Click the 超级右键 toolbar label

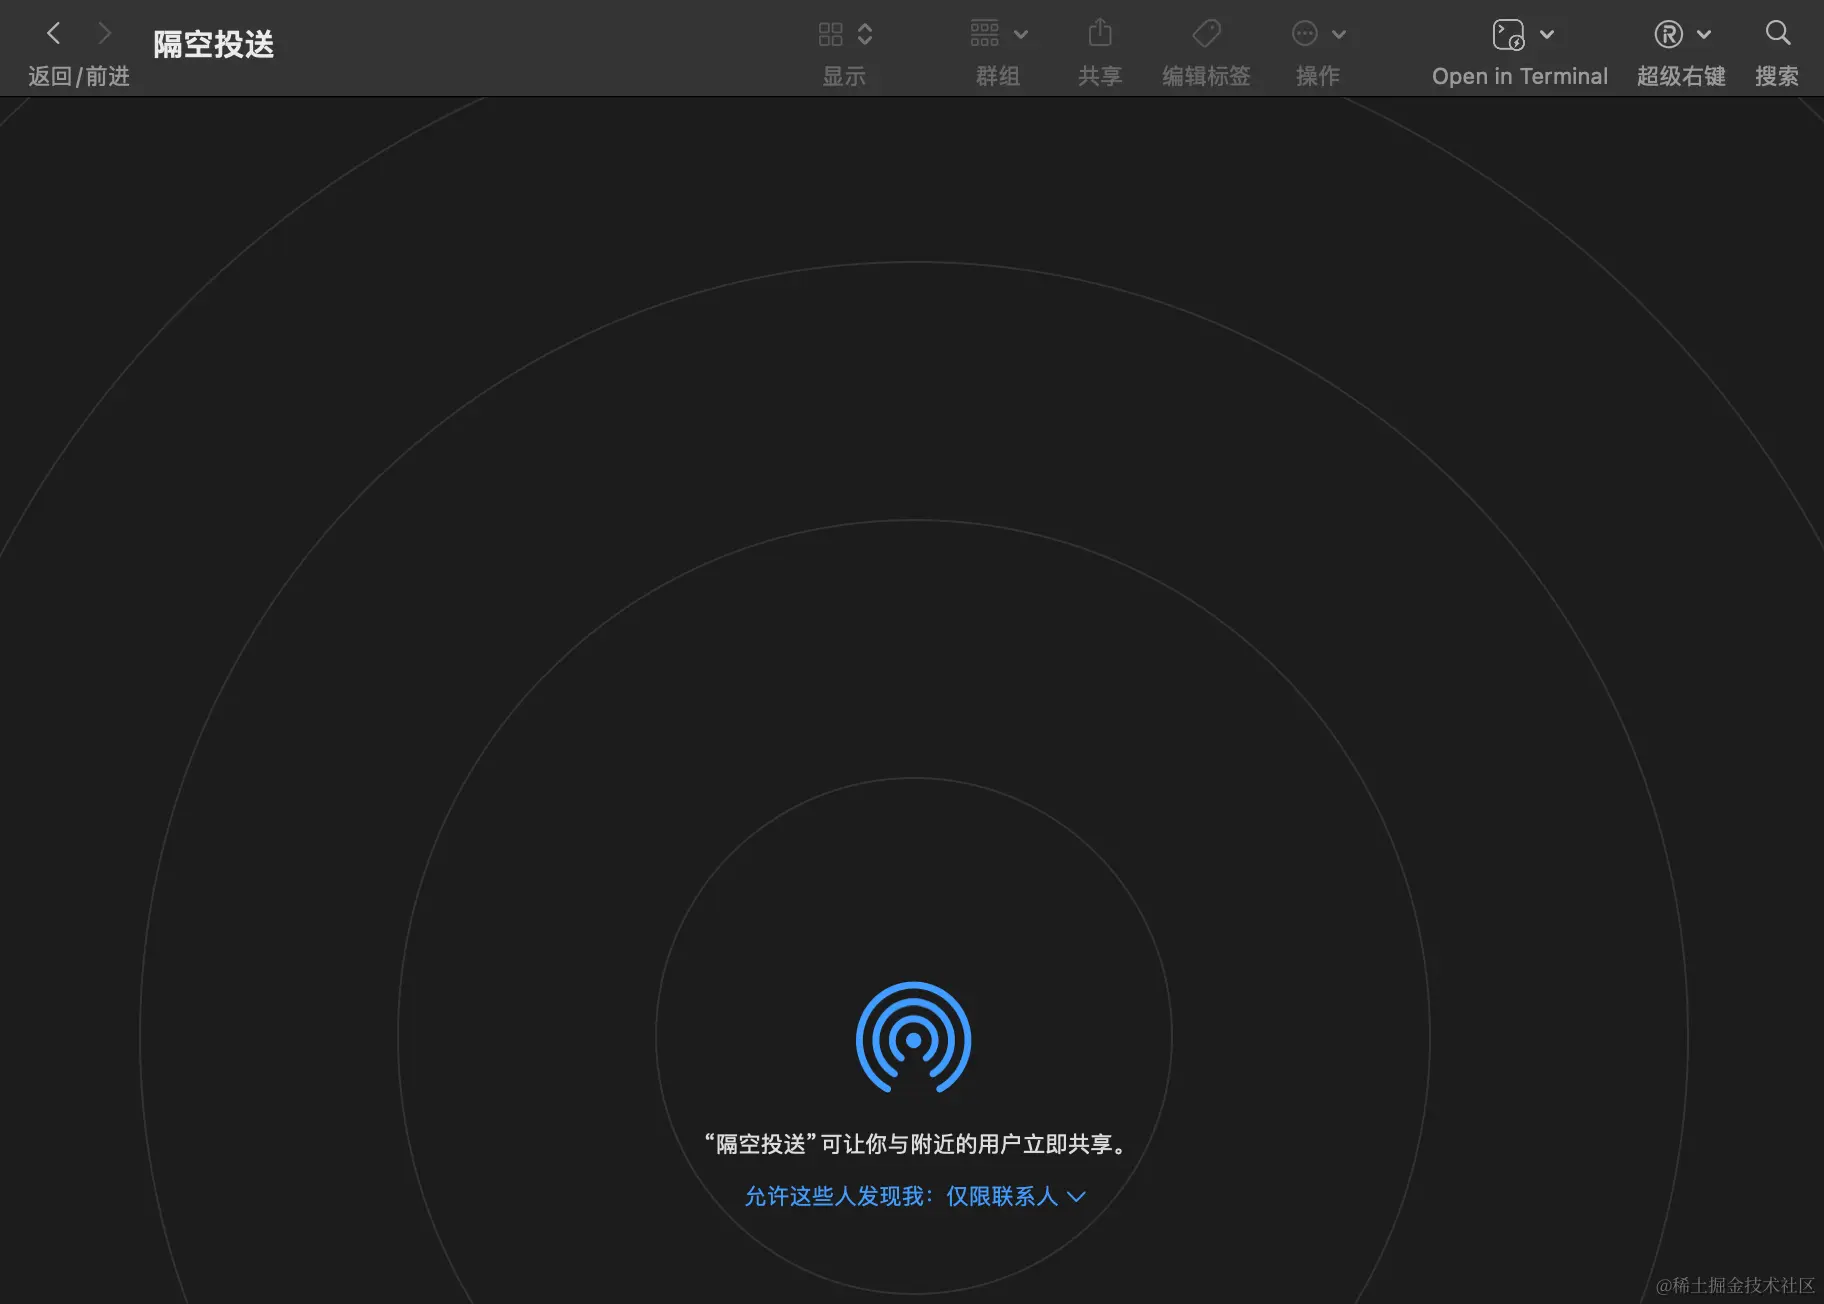(x=1681, y=76)
